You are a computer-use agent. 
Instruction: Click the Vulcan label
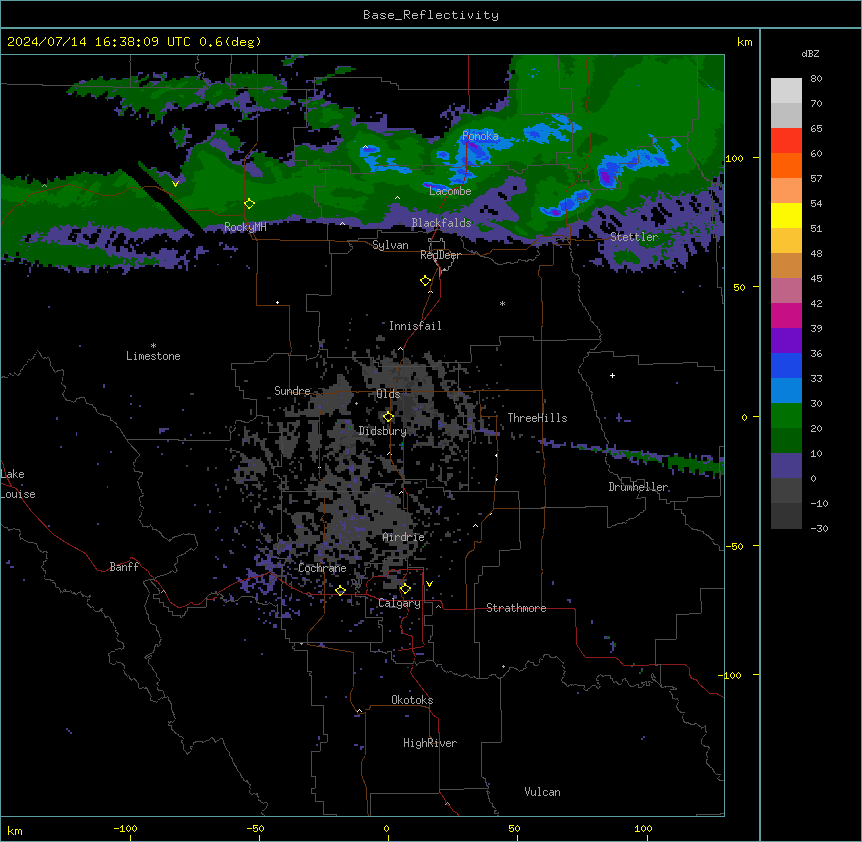coord(542,792)
